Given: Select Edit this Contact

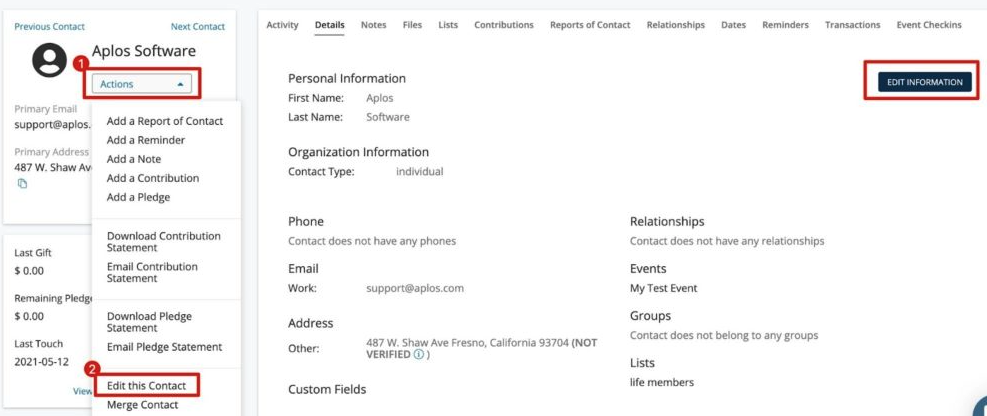Looking at the screenshot, I should click(147, 385).
